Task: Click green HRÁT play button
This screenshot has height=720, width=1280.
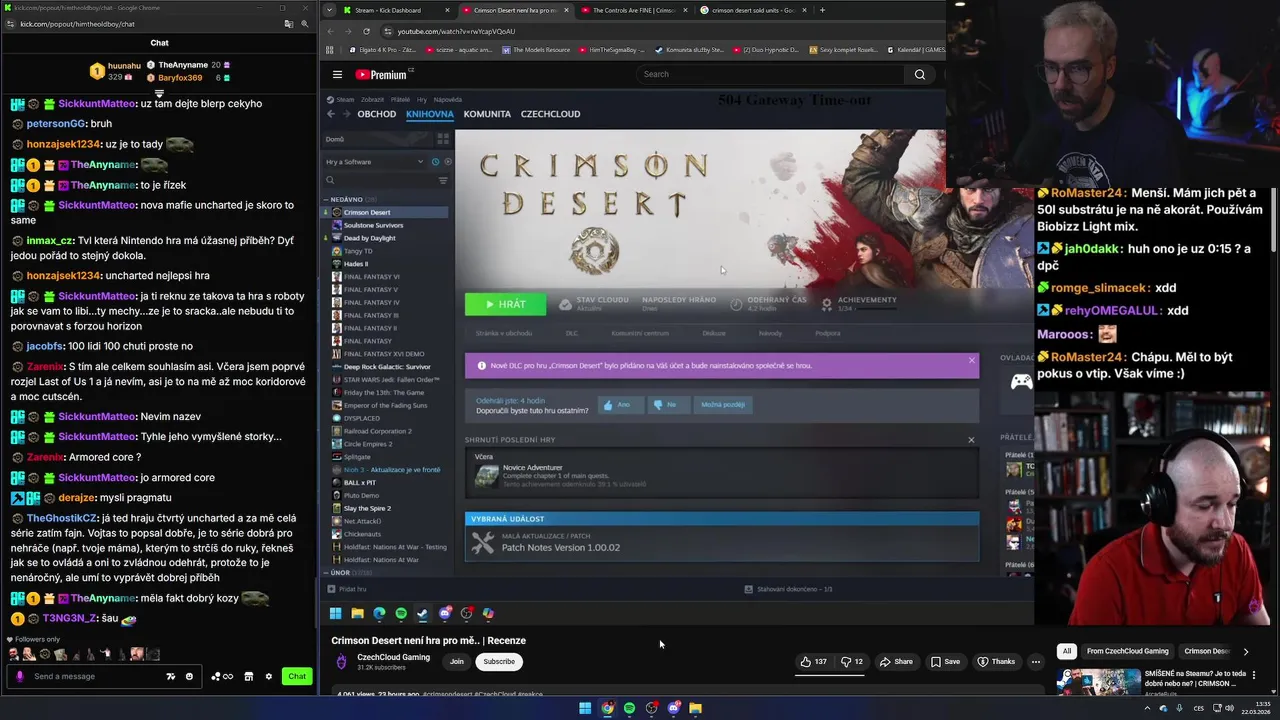Action: coord(505,304)
